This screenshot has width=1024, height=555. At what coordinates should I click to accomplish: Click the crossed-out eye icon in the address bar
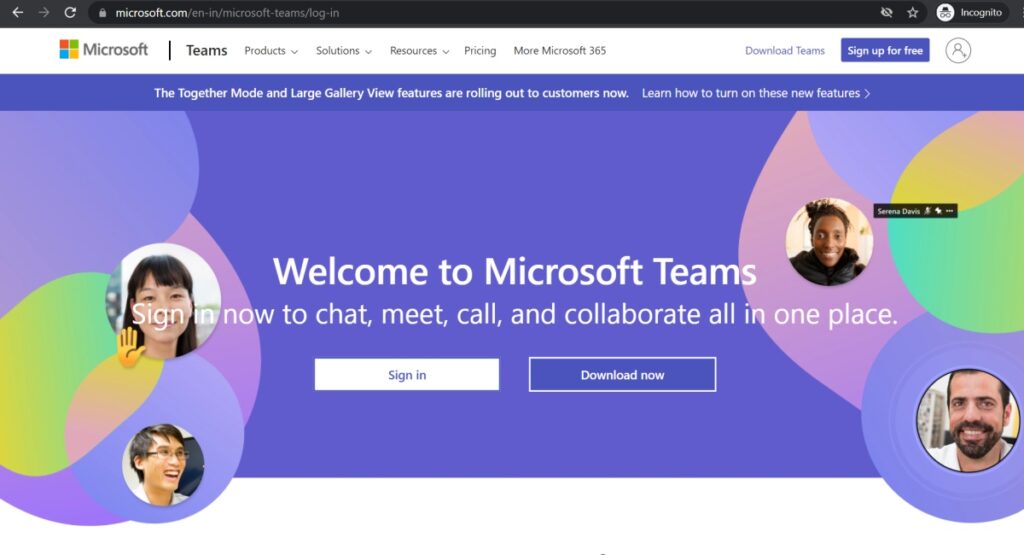pos(886,12)
